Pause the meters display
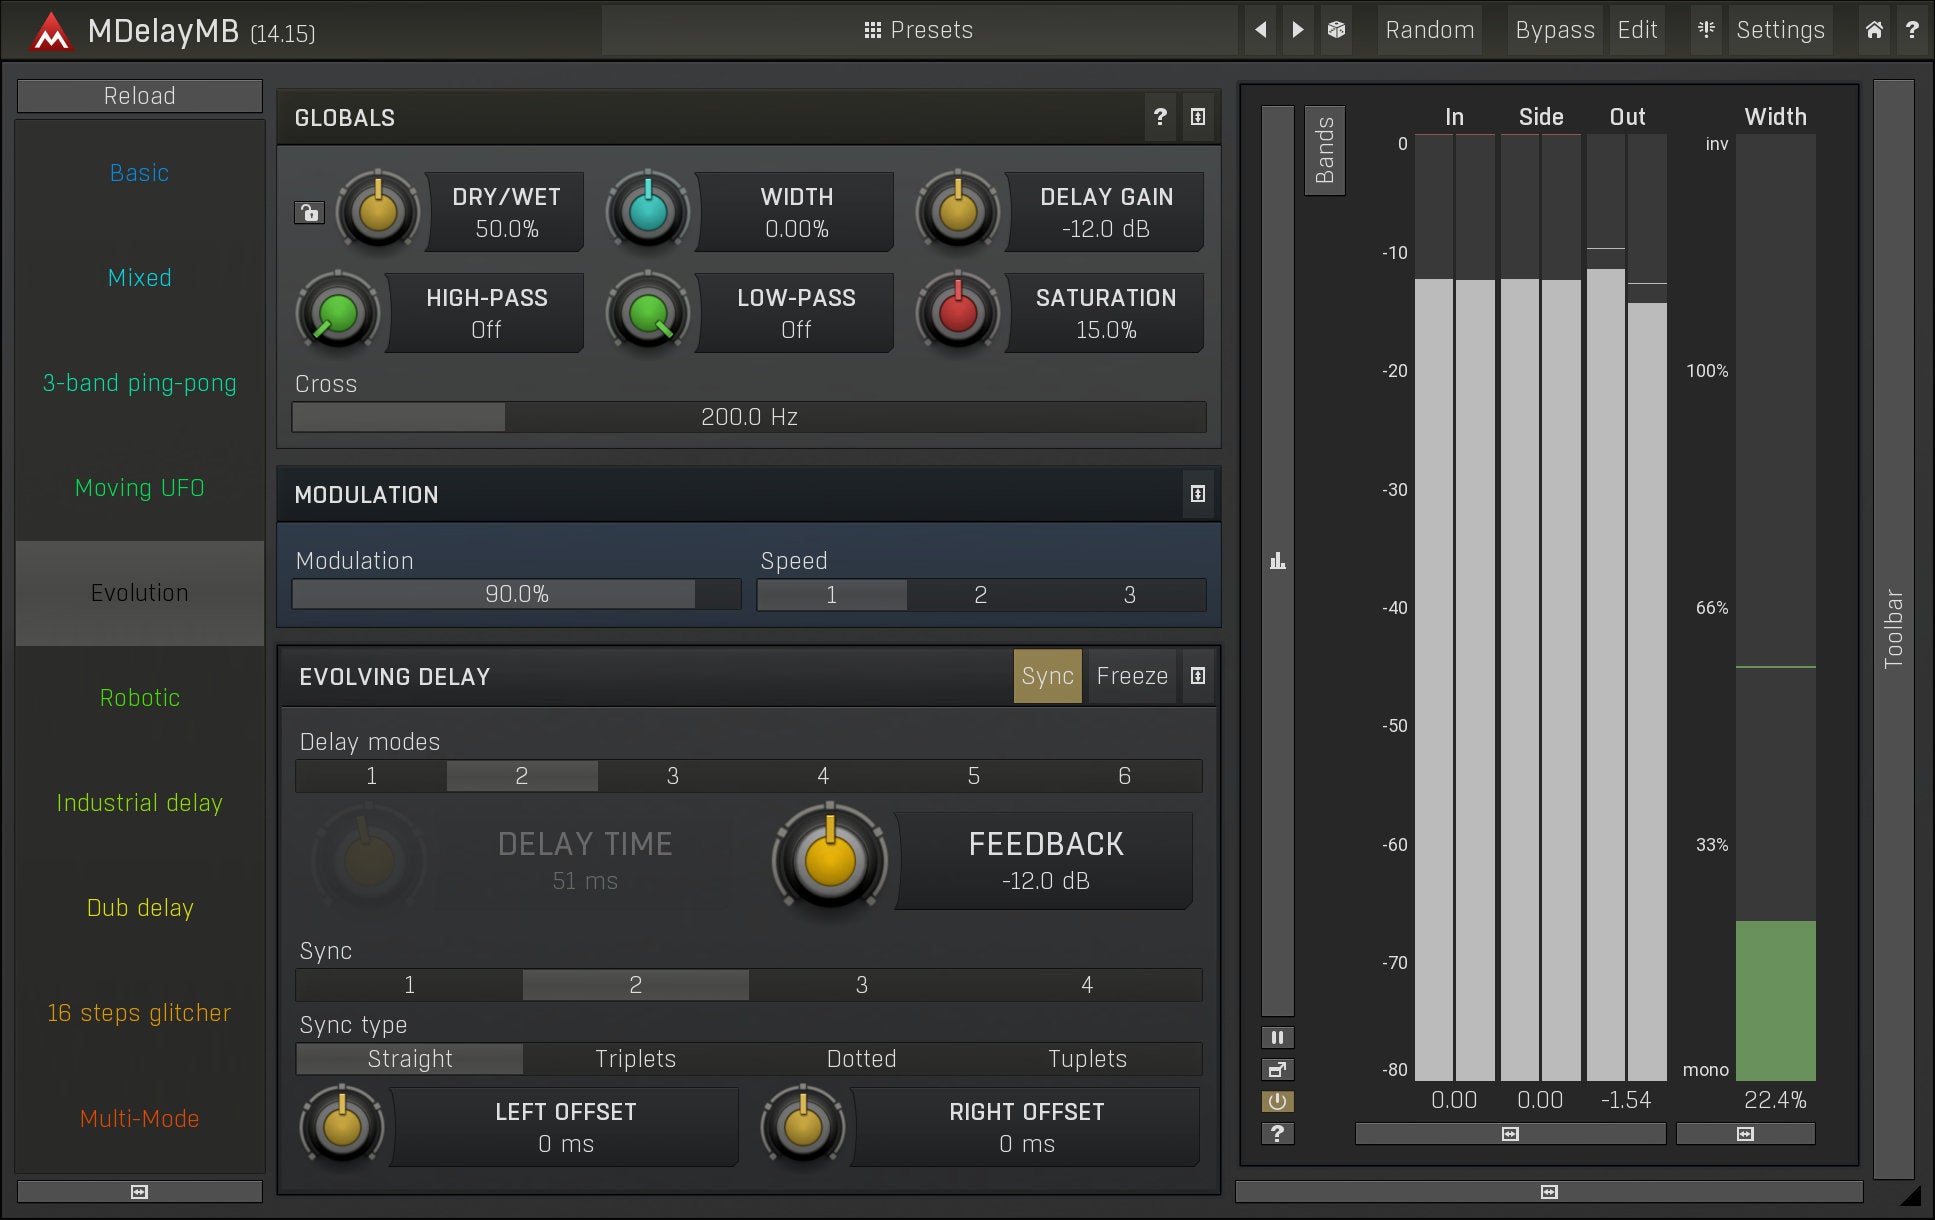This screenshot has width=1935, height=1220. pos(1277,1037)
